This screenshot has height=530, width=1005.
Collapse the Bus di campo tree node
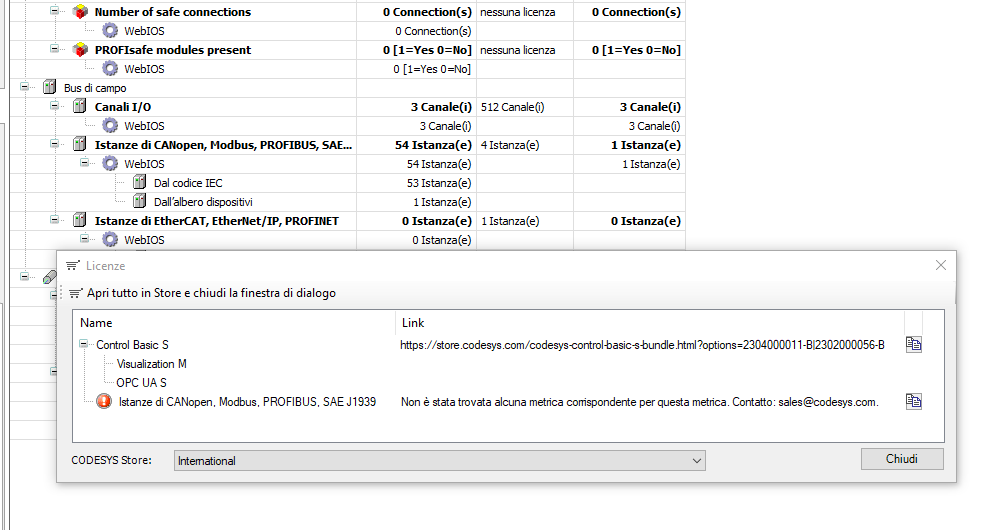tap(25, 88)
